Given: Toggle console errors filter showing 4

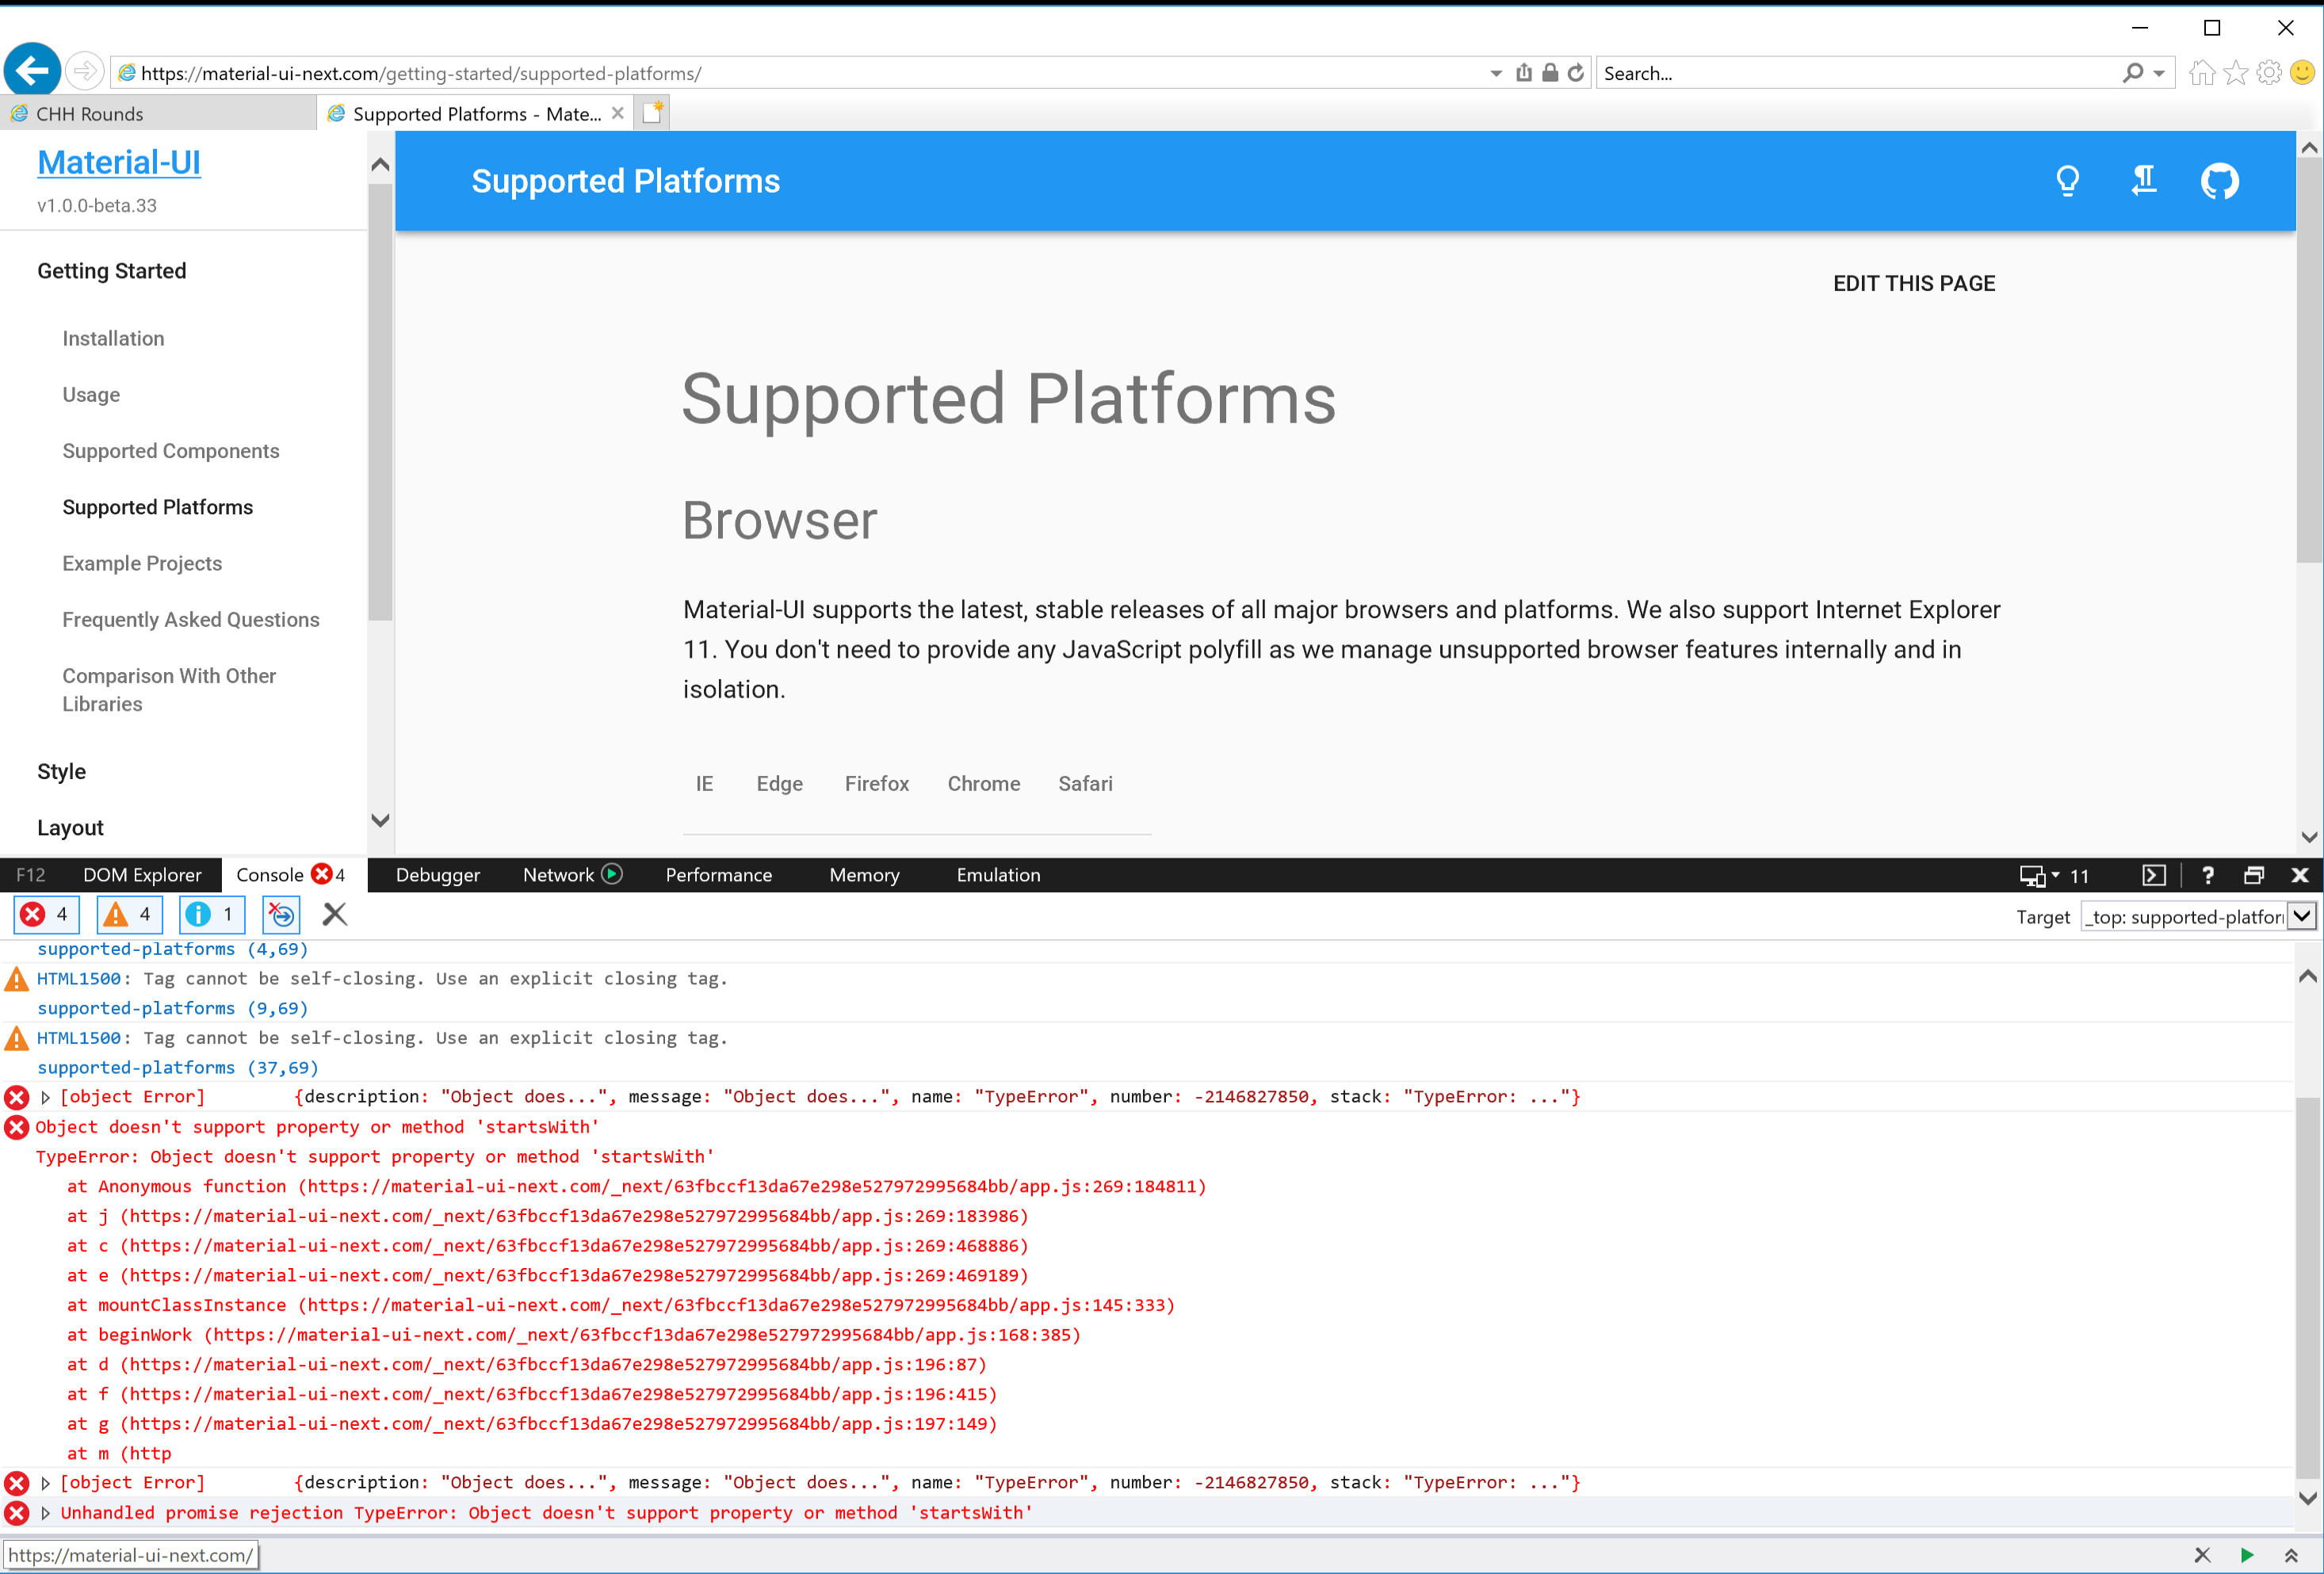Looking at the screenshot, I should (x=46, y=914).
